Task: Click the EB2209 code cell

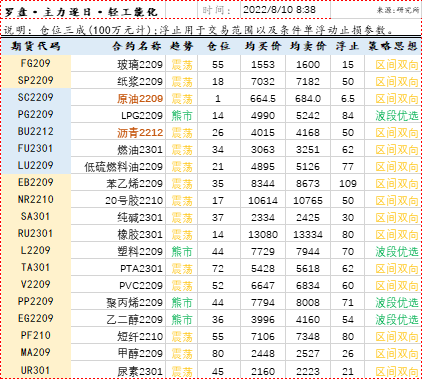Action: pos(36,182)
